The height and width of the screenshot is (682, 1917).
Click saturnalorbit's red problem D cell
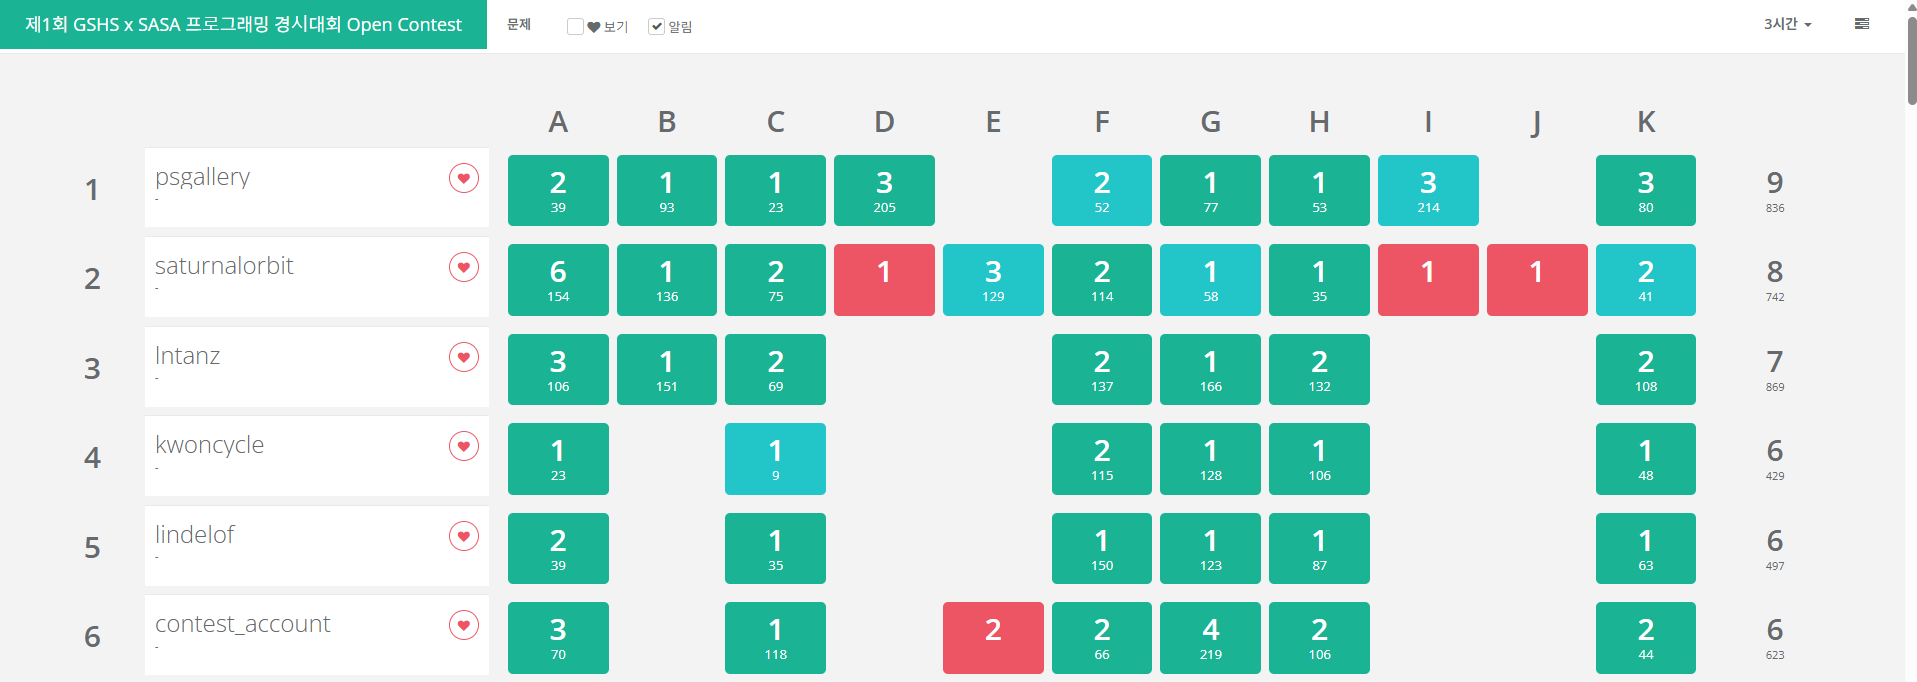[884, 280]
